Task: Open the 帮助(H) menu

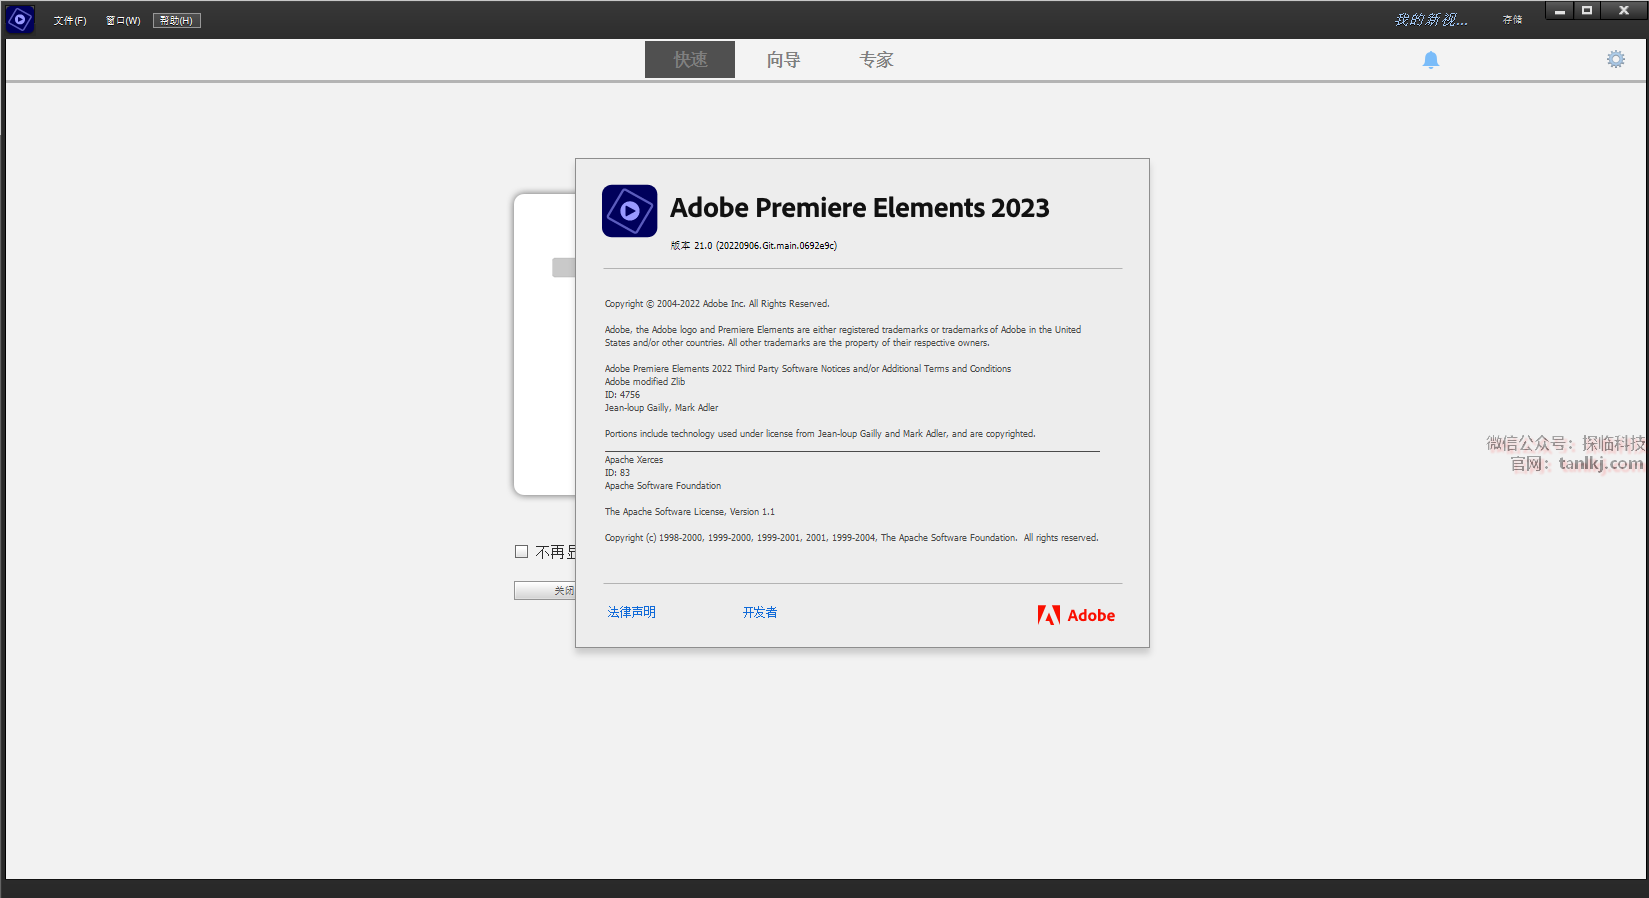Action: pyautogui.click(x=177, y=21)
